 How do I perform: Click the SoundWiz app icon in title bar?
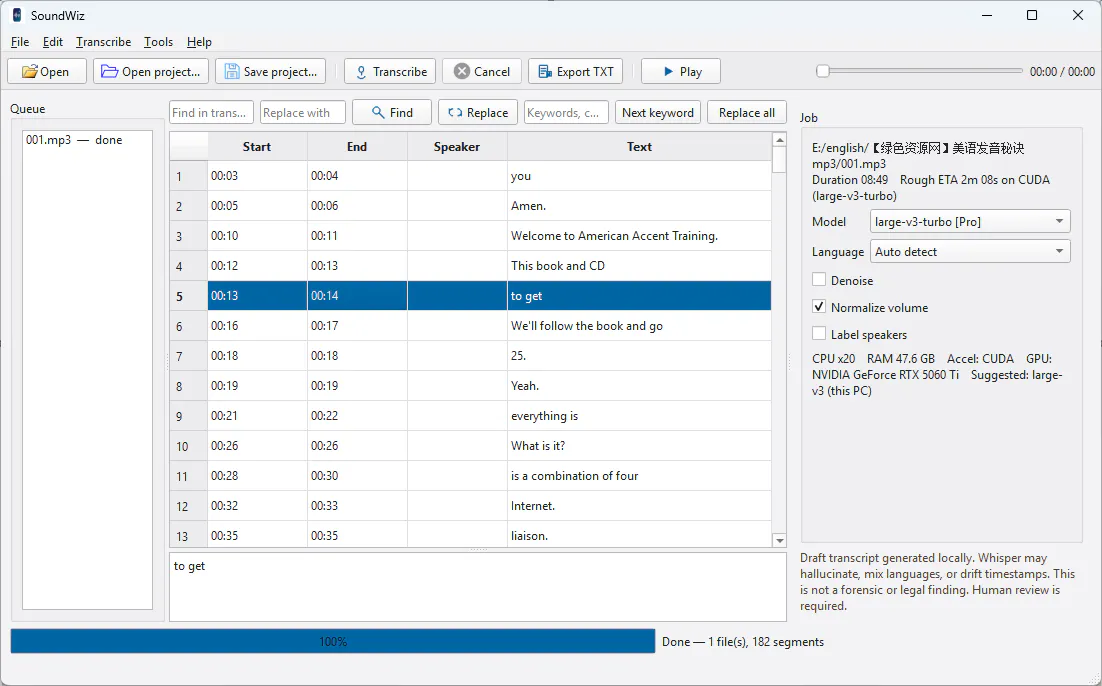(x=17, y=15)
